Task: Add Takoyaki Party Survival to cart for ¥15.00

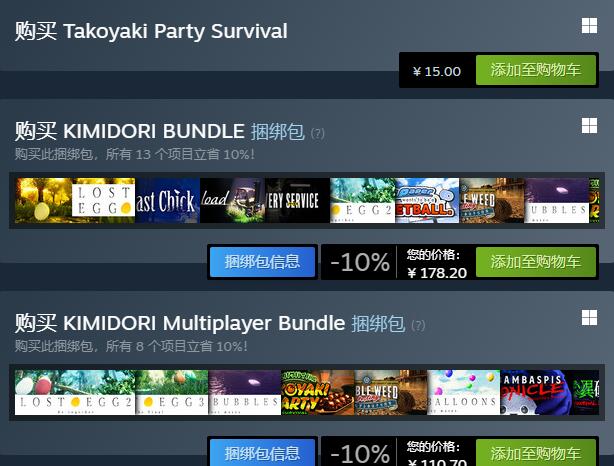Action: 536,70
